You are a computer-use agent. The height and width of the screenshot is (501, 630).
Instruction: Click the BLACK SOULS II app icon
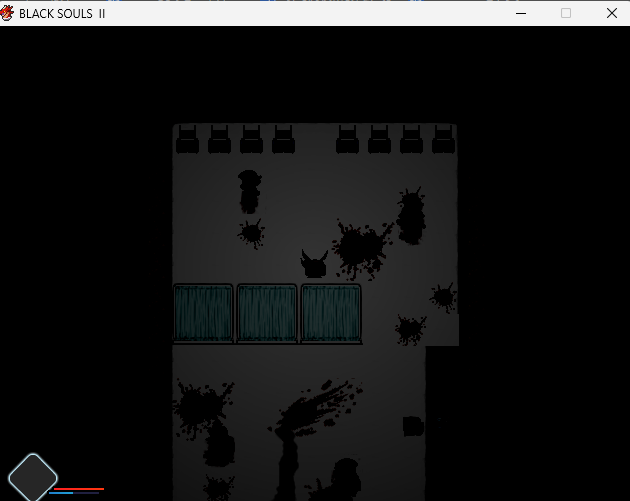click(9, 13)
